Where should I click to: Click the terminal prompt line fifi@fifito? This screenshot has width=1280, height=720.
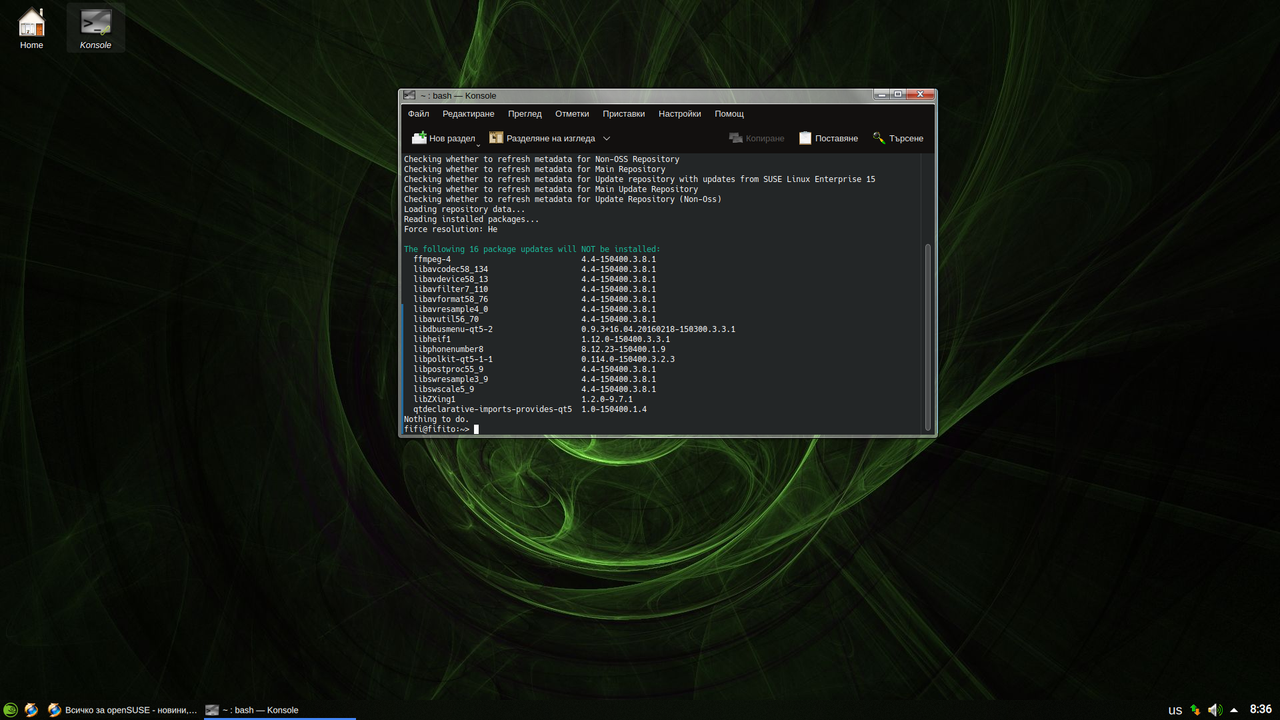tap(437, 429)
